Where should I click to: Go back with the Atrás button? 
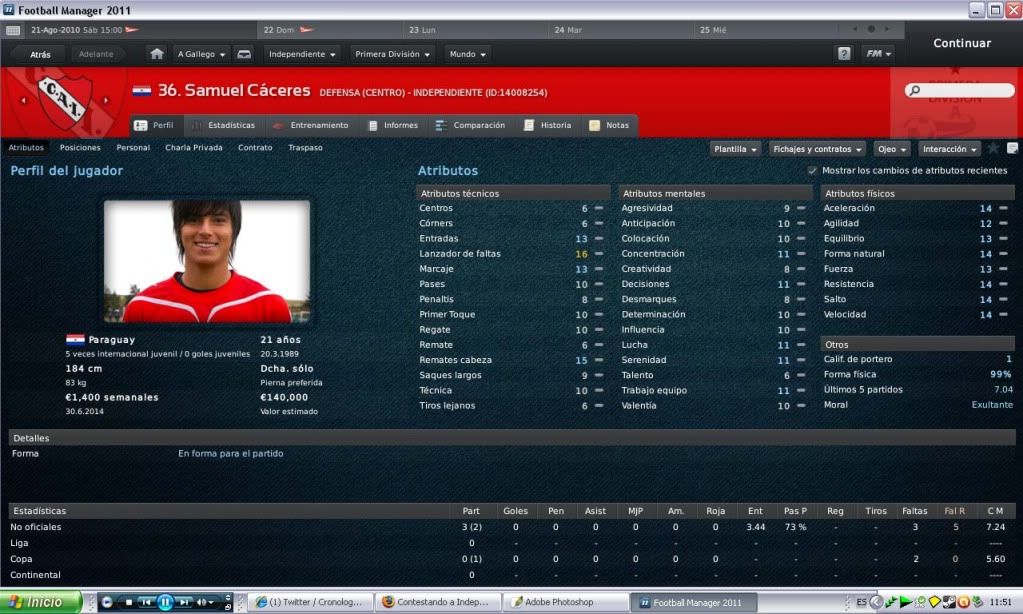click(40, 54)
